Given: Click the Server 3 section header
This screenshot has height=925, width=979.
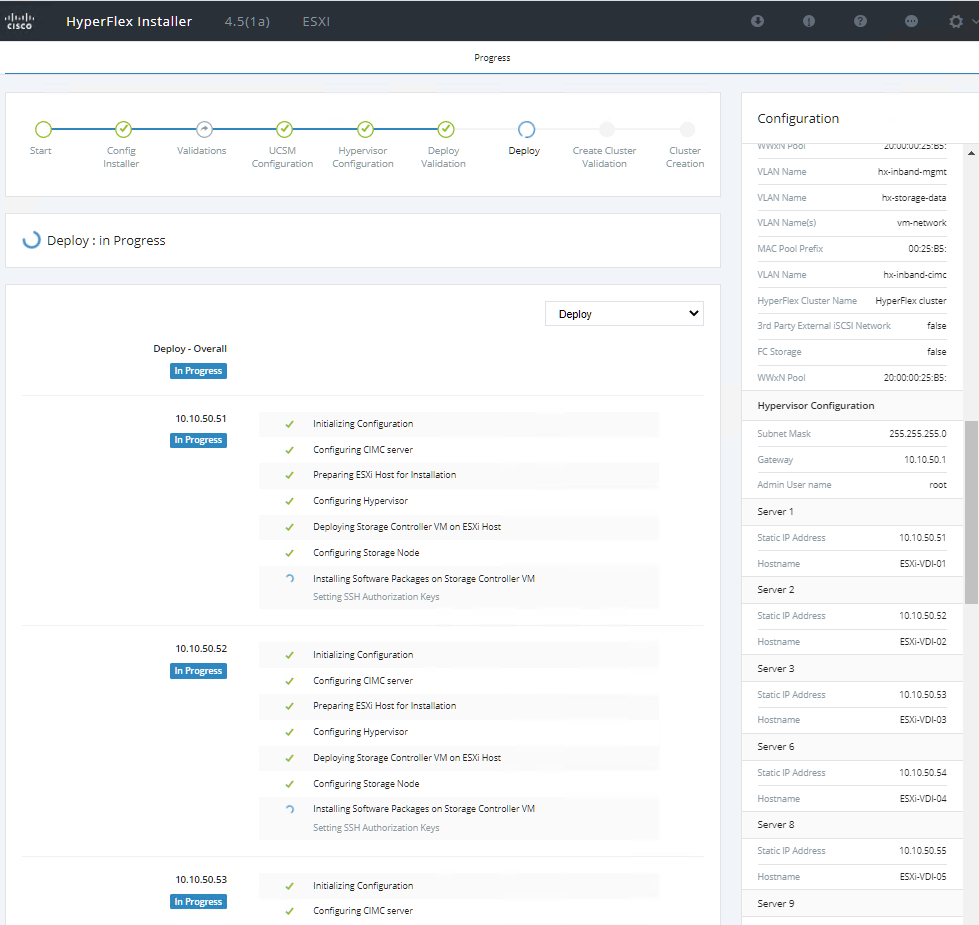Looking at the screenshot, I should pos(852,668).
